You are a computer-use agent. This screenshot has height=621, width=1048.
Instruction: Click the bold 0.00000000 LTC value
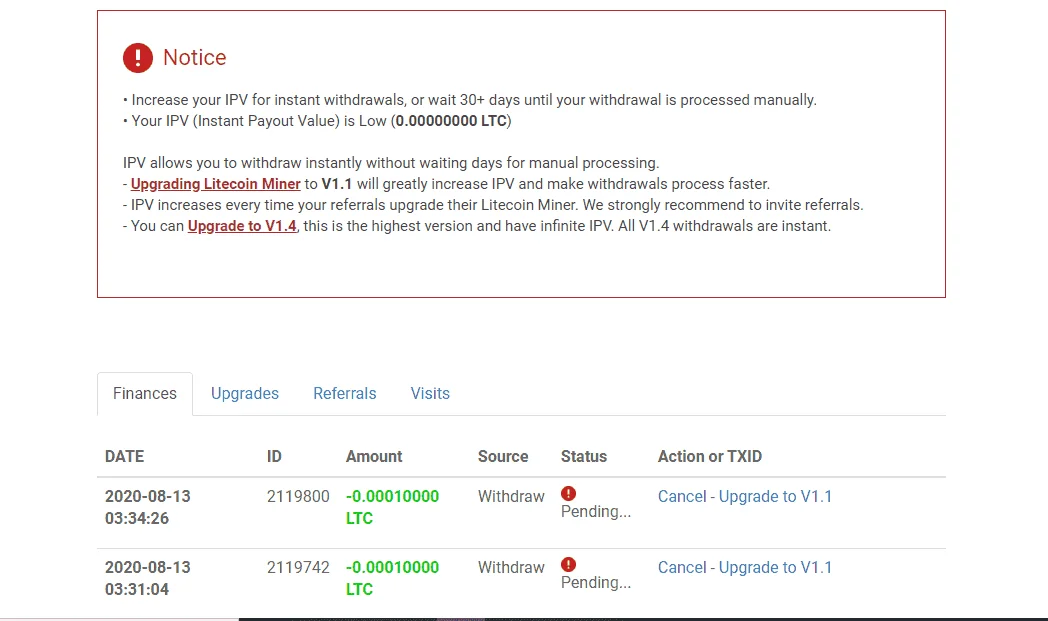[451, 121]
